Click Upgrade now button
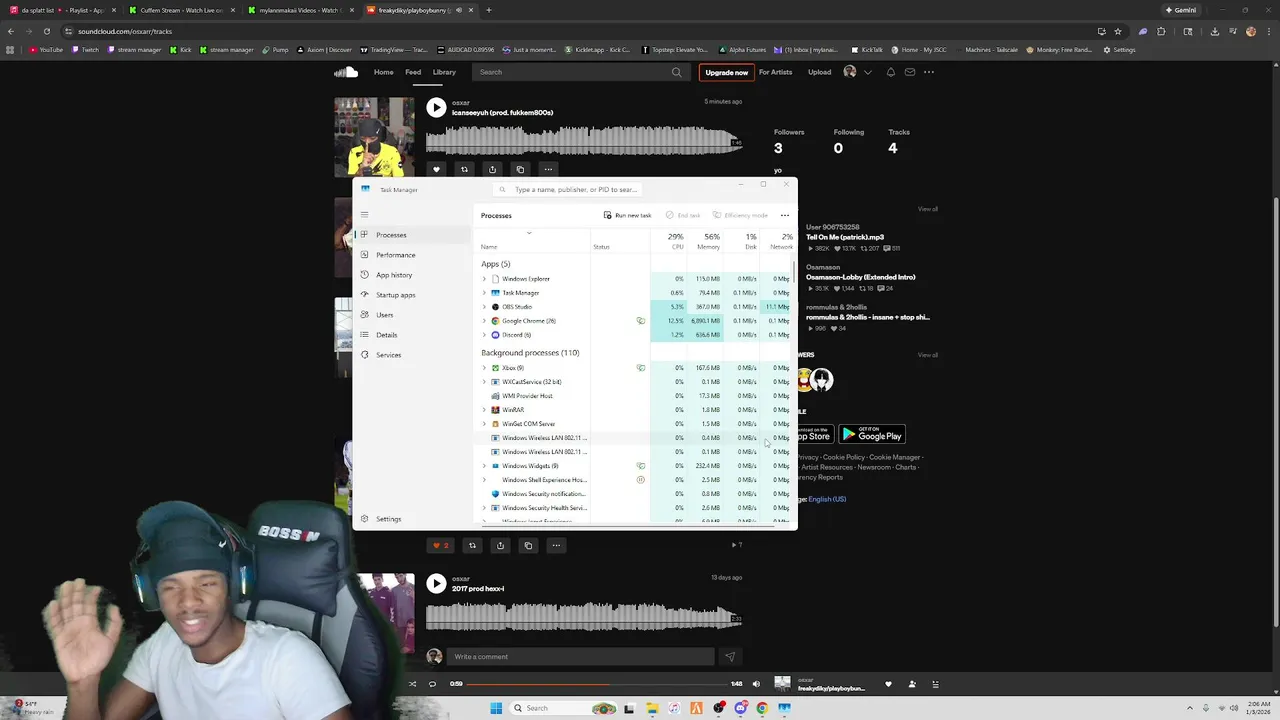This screenshot has width=1280, height=720. click(726, 72)
